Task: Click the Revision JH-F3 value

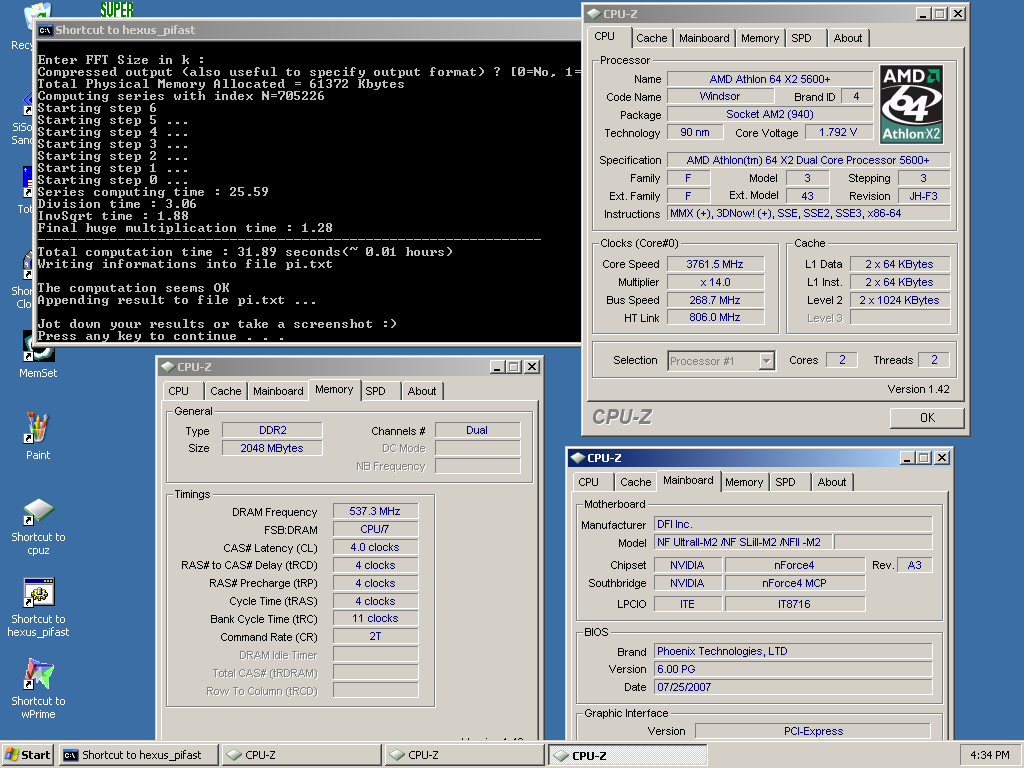Action: [923, 196]
